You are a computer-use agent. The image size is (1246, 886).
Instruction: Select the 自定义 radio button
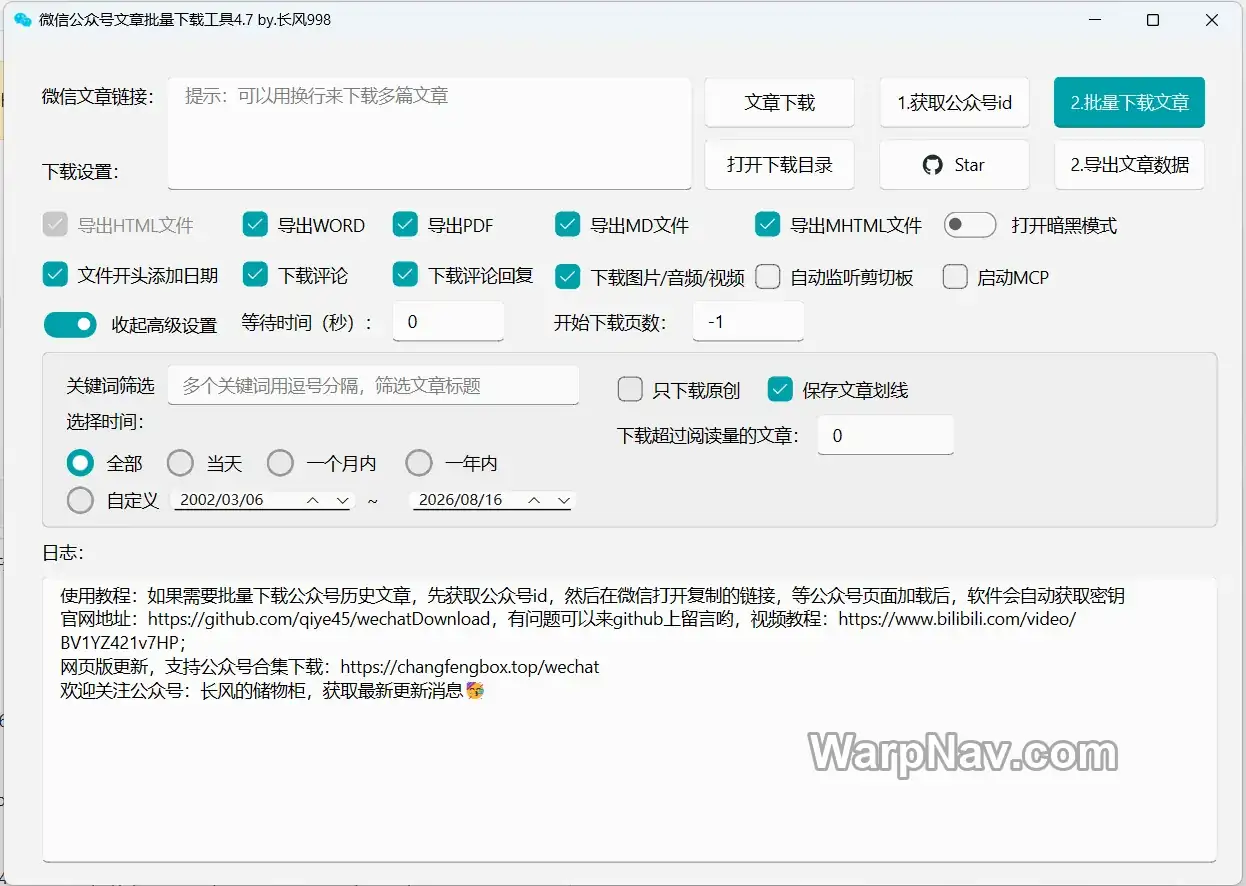(80, 500)
